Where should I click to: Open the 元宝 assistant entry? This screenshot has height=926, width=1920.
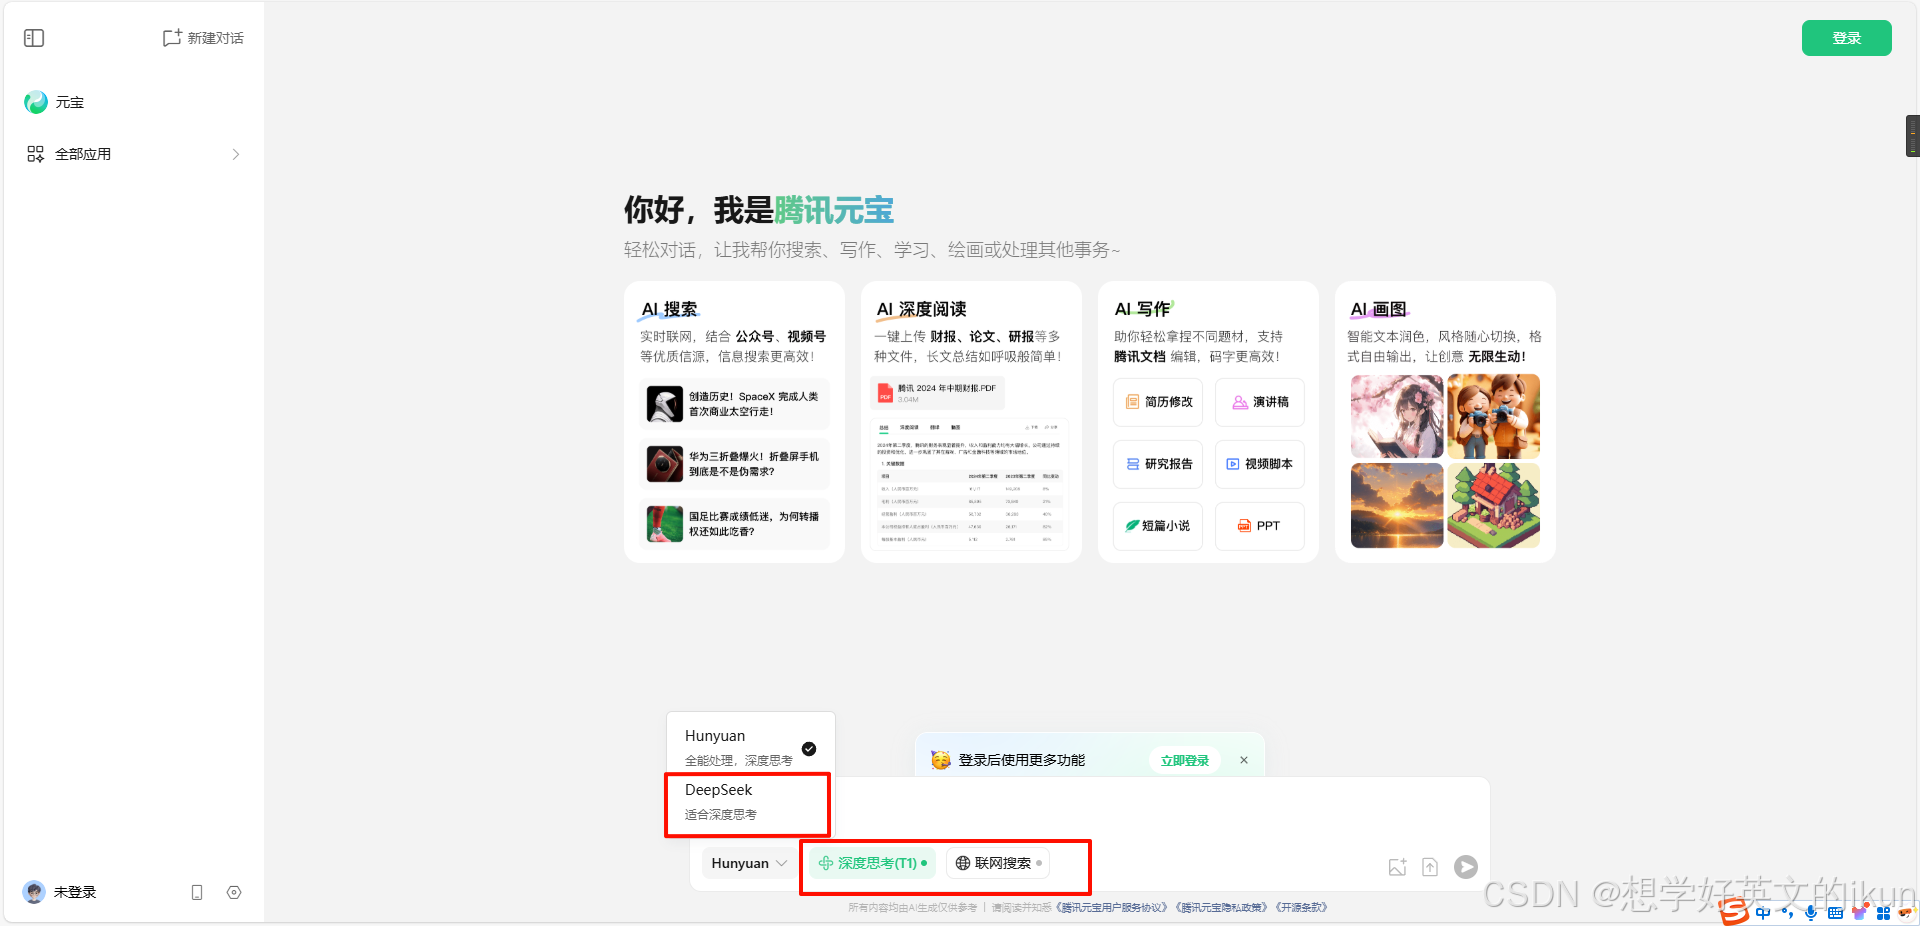click(x=55, y=102)
